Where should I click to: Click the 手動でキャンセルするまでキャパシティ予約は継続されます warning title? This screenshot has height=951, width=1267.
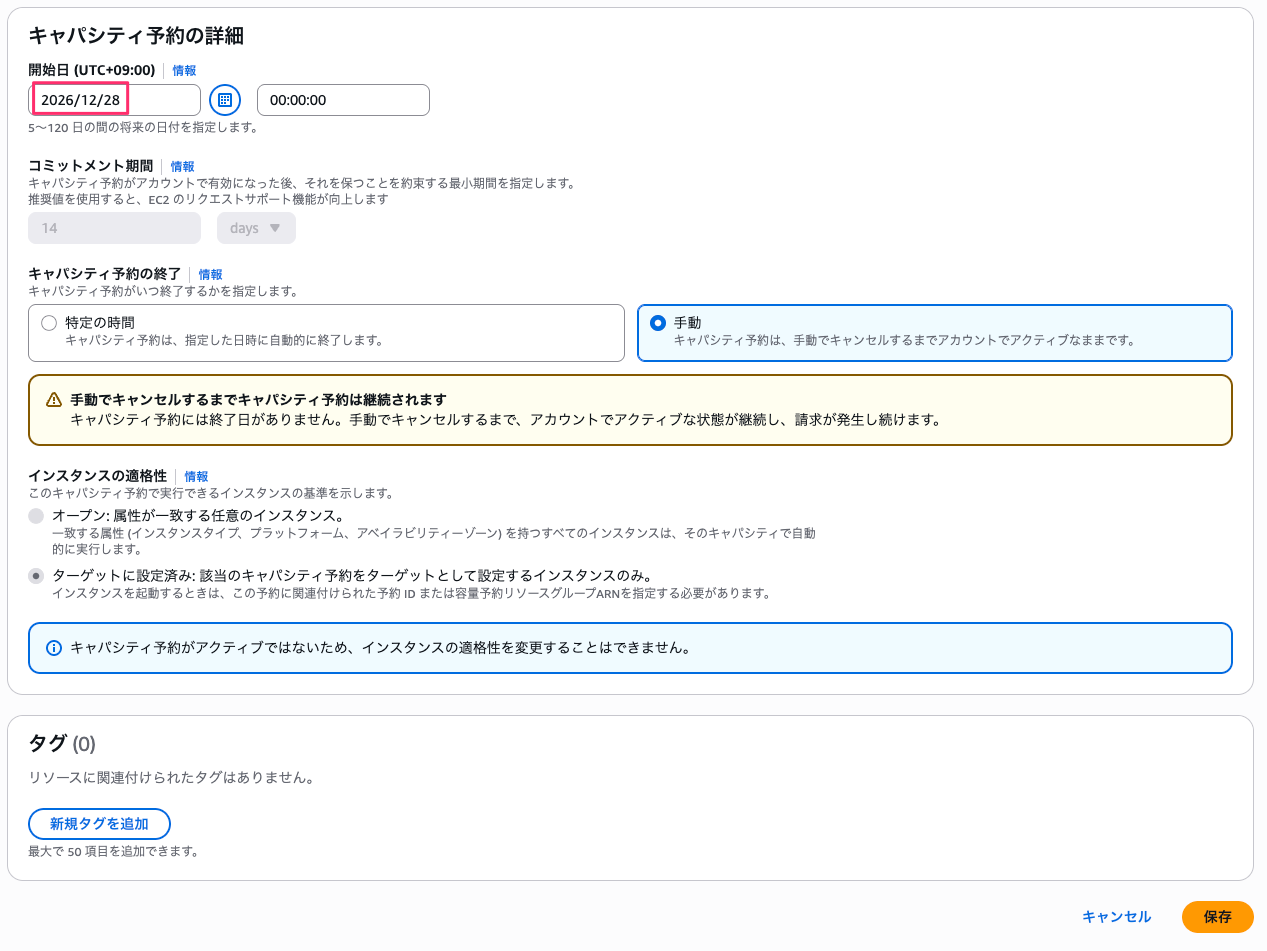point(258,400)
